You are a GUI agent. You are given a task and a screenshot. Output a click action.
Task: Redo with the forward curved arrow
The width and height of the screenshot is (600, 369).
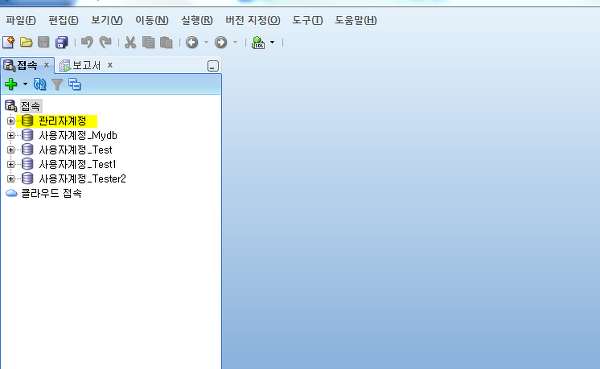tap(105, 42)
